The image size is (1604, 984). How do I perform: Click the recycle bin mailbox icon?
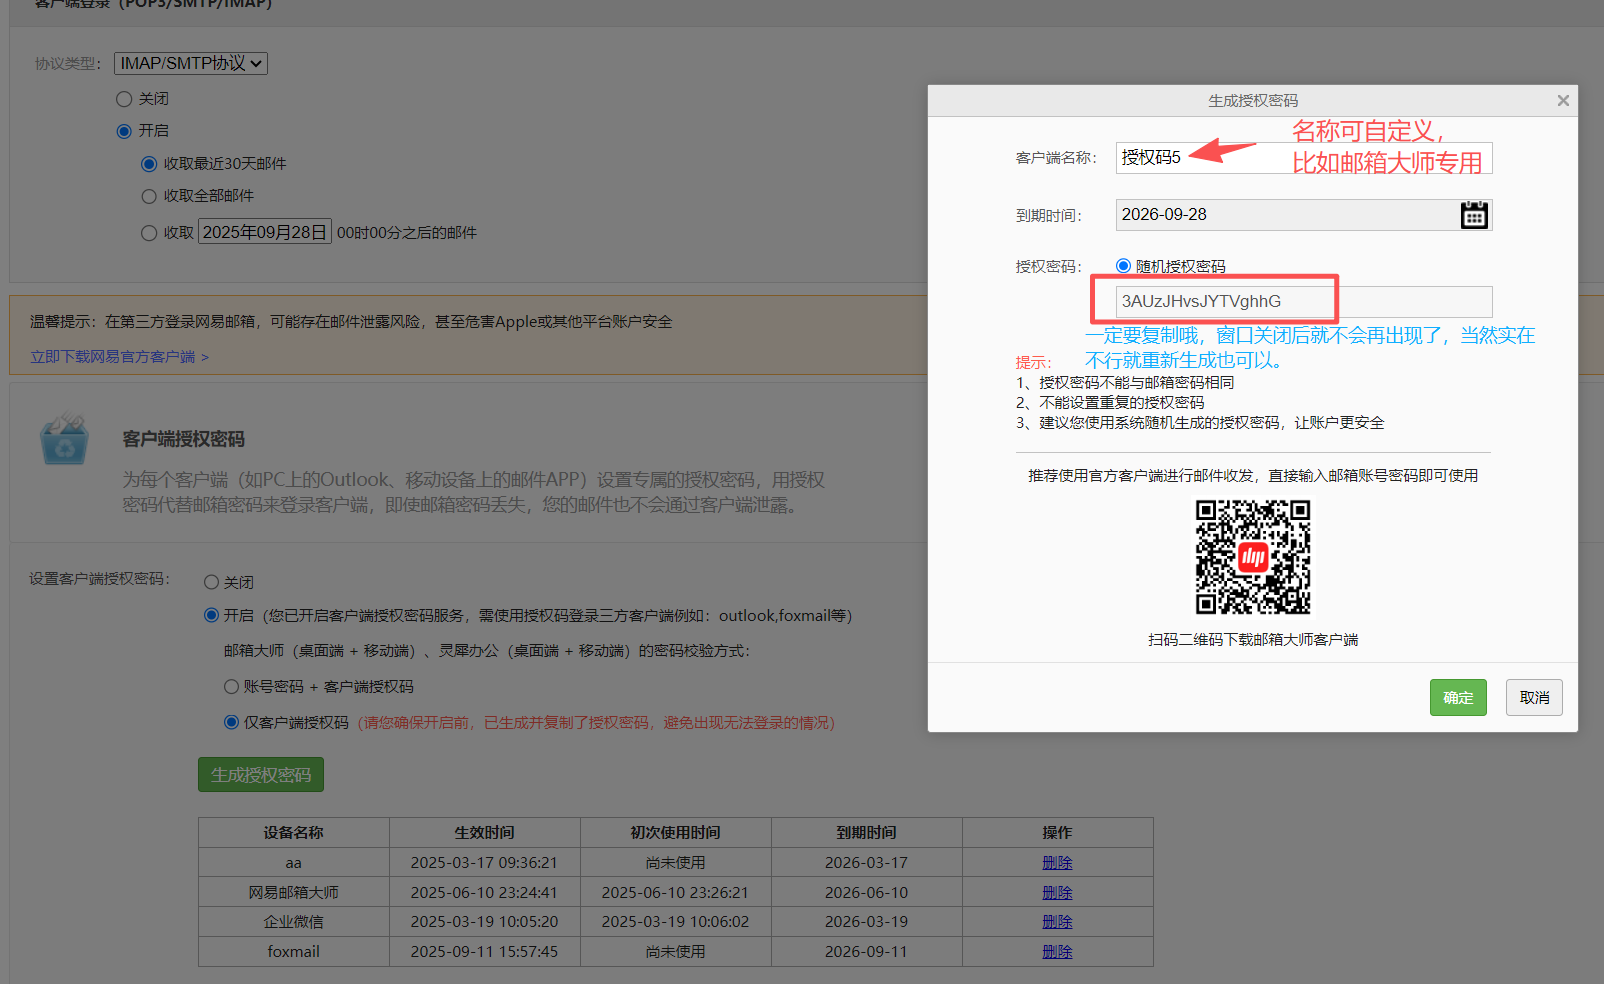point(65,440)
